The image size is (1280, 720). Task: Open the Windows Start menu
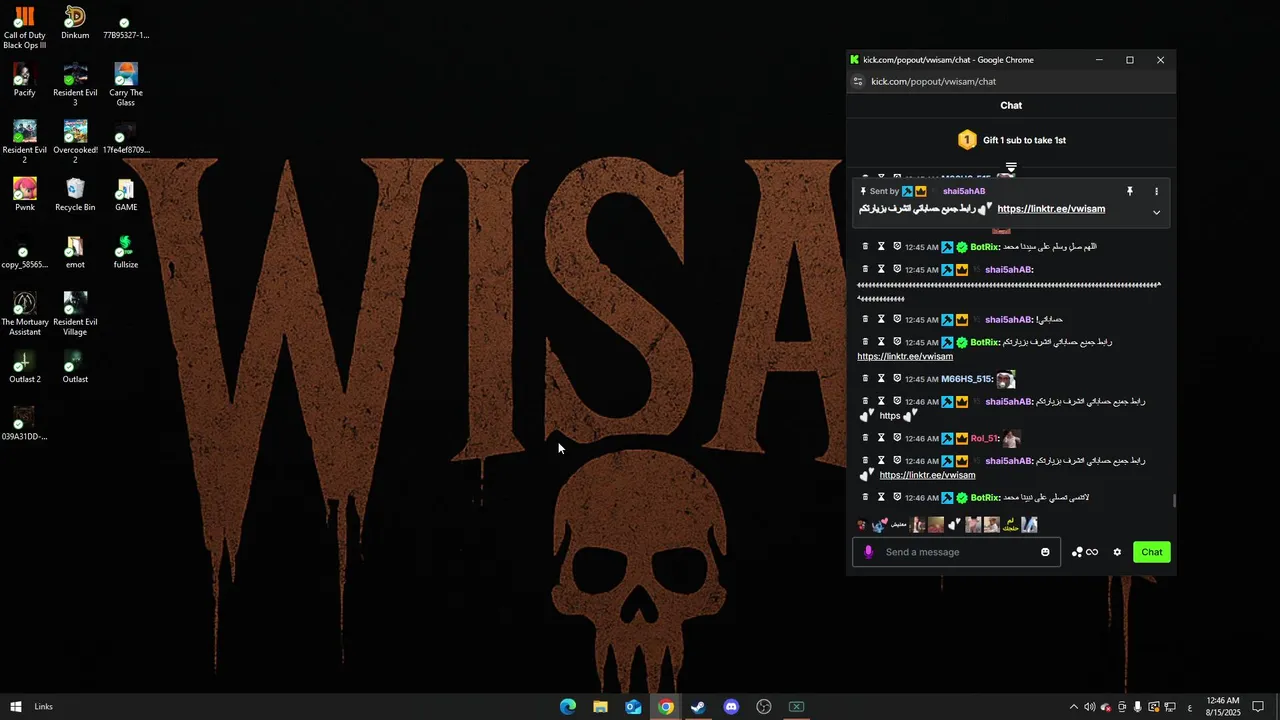point(15,707)
